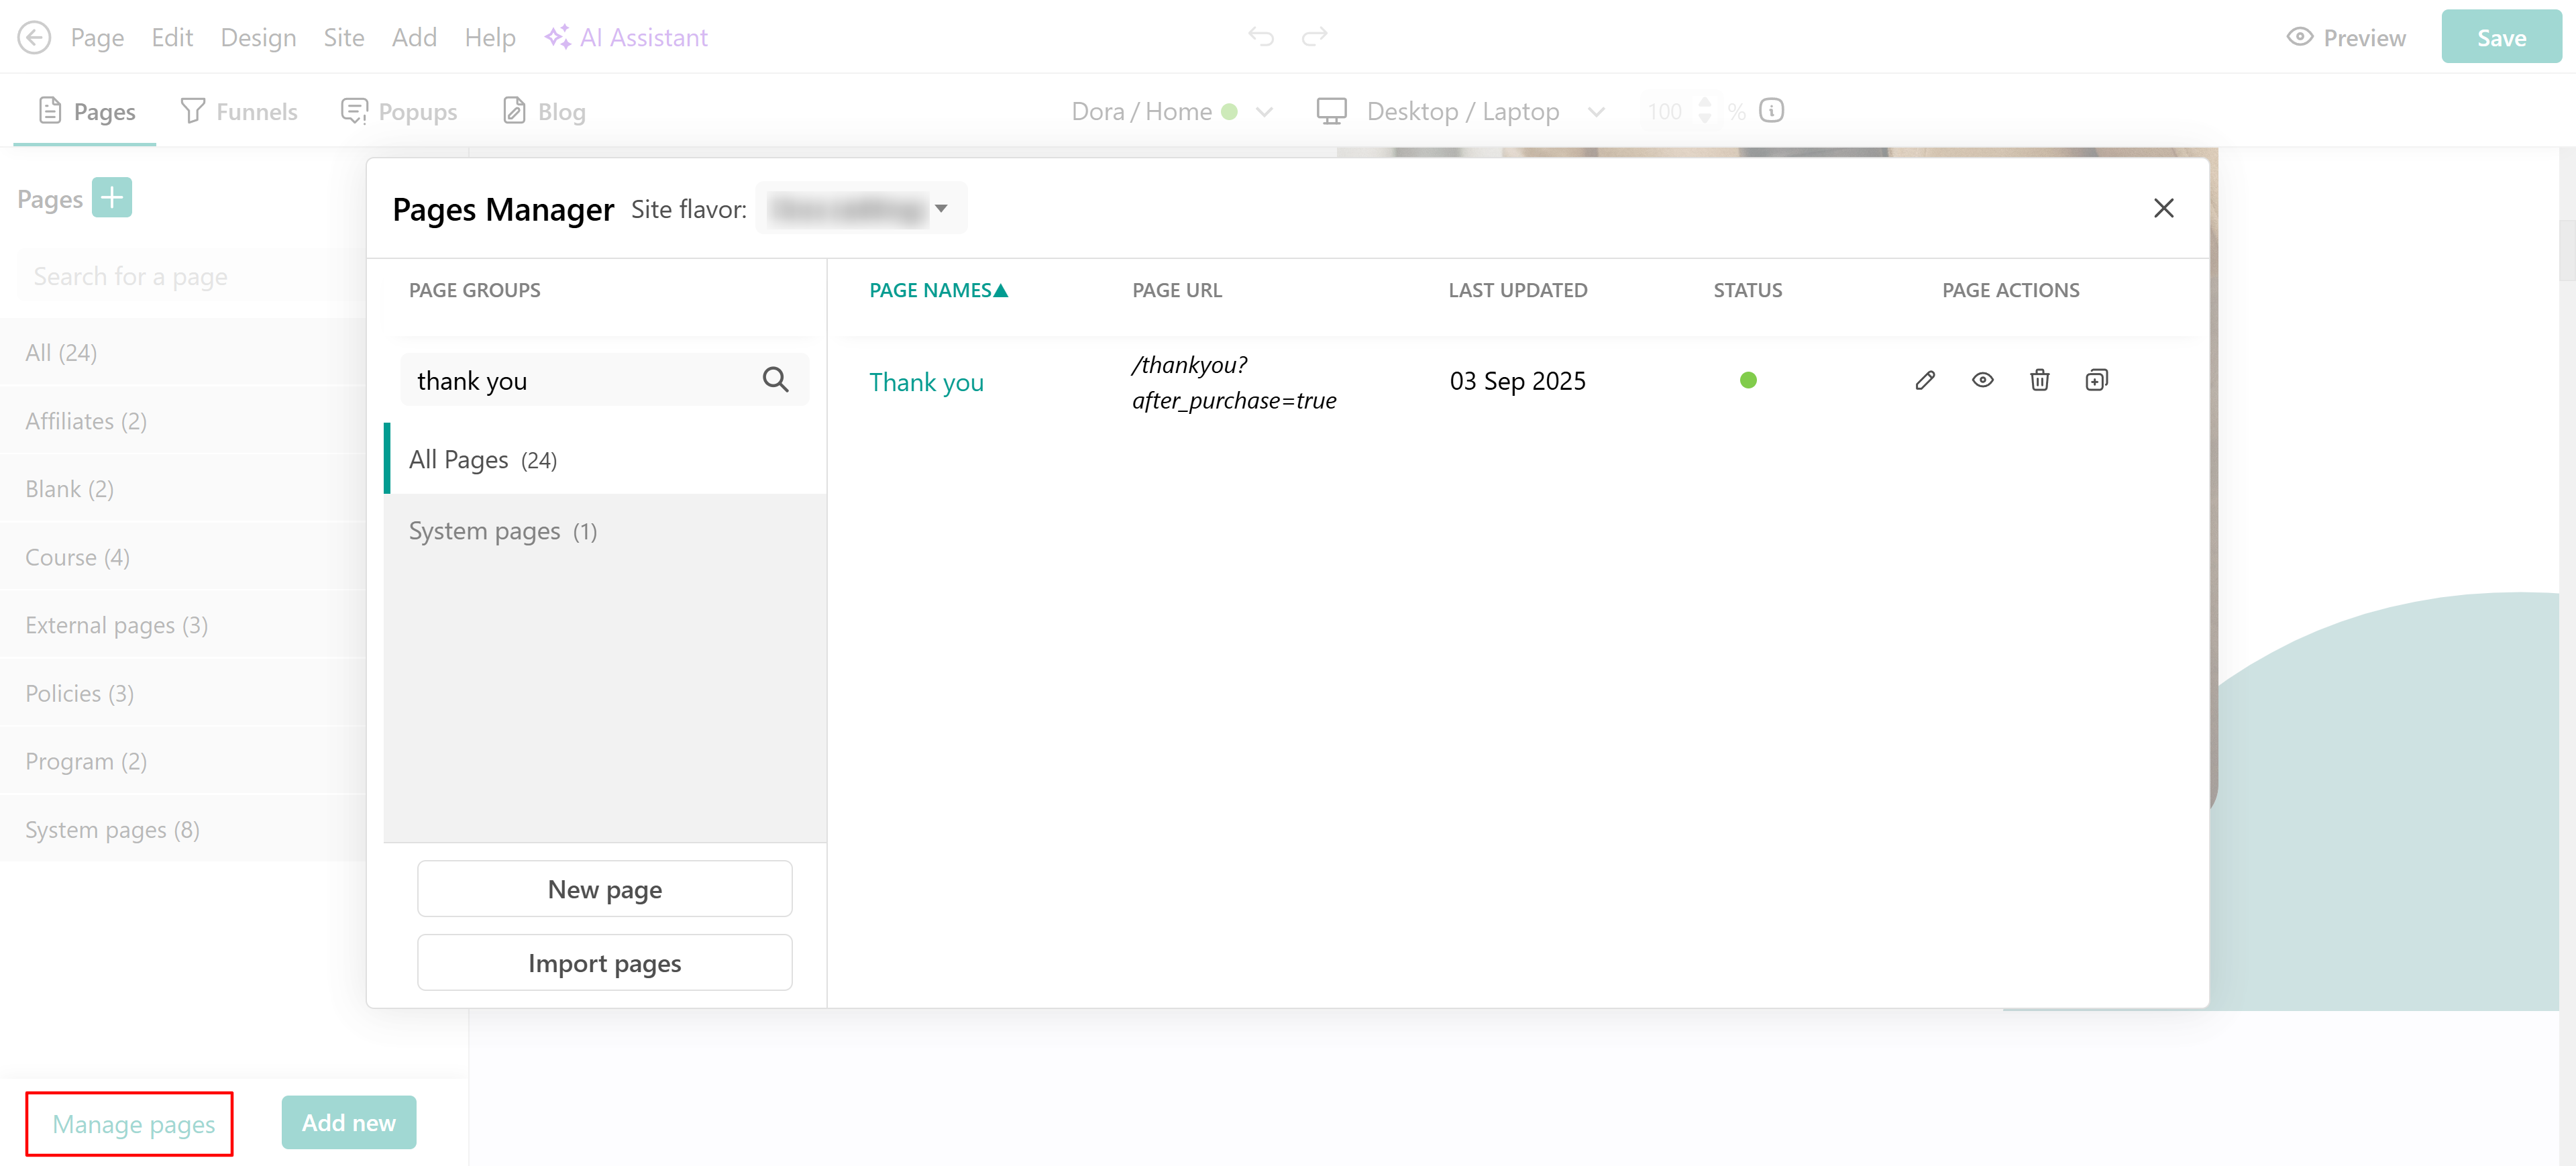2576x1166 pixels.
Task: Click the pencil edit icon for Thank you page
Action: [x=1924, y=380]
